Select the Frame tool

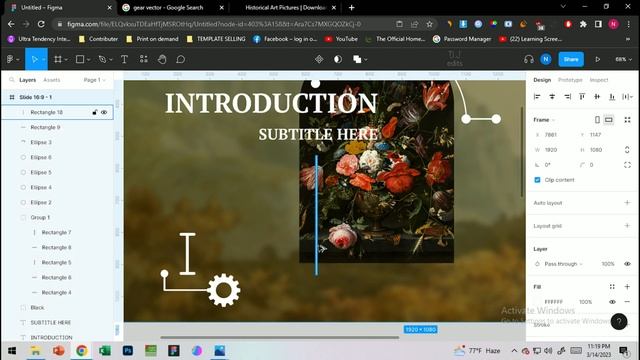(58, 60)
